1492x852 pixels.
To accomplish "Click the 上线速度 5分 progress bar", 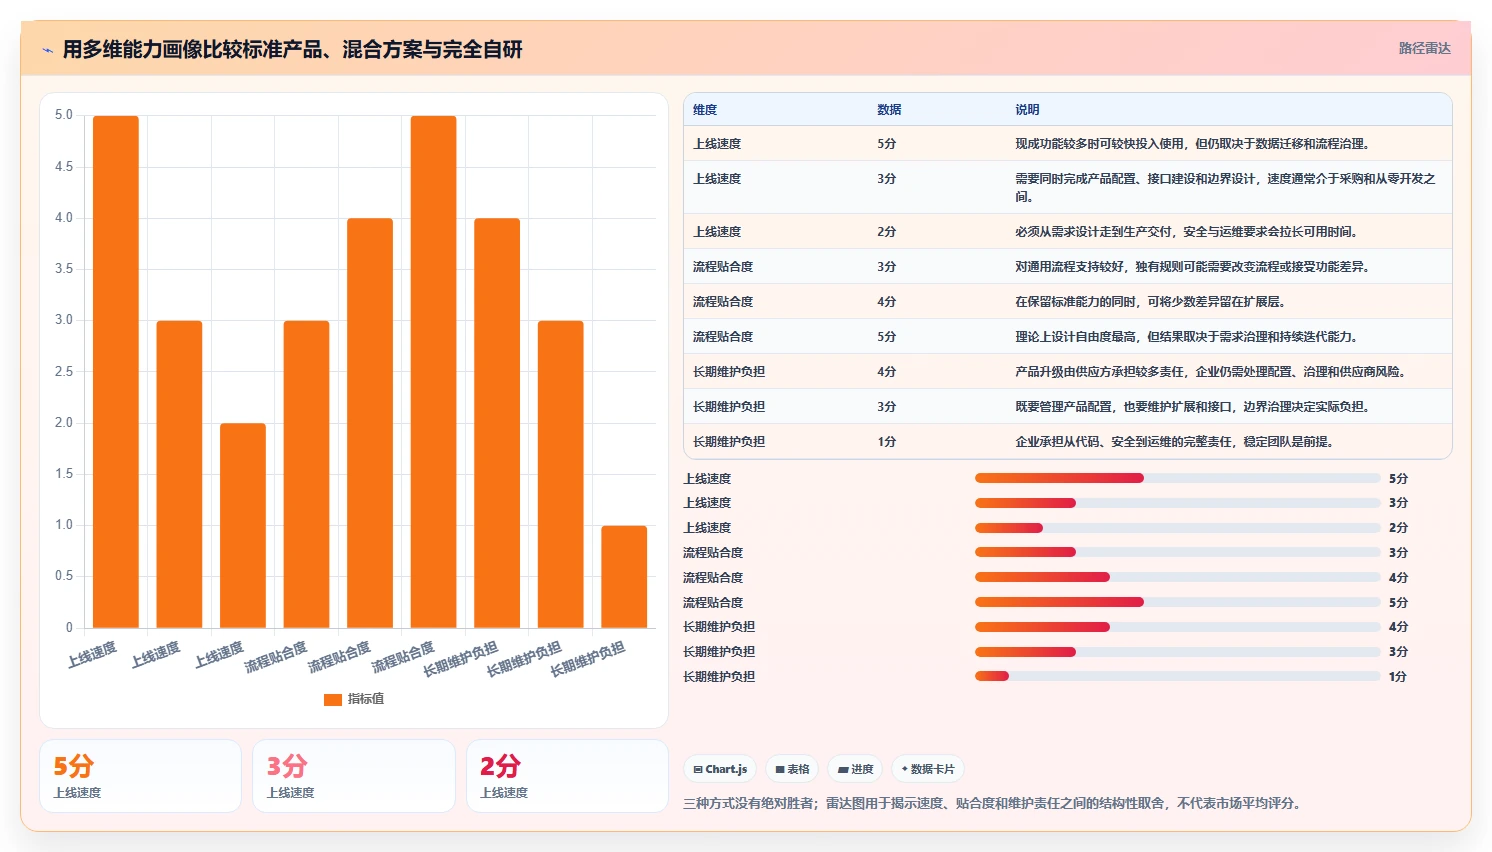I will [1177, 478].
